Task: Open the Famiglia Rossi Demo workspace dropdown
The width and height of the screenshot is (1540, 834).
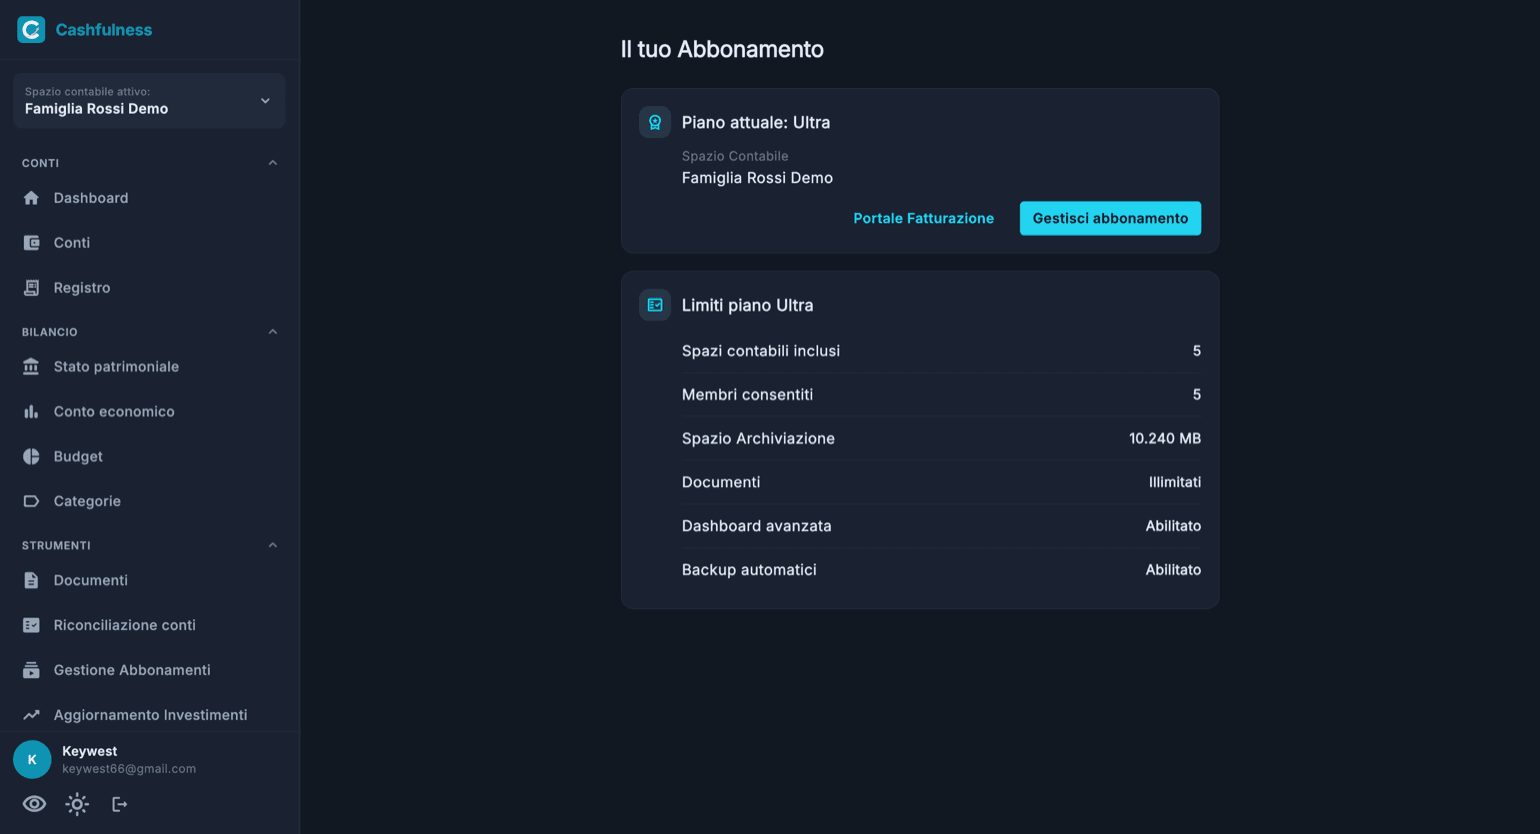Action: (149, 100)
